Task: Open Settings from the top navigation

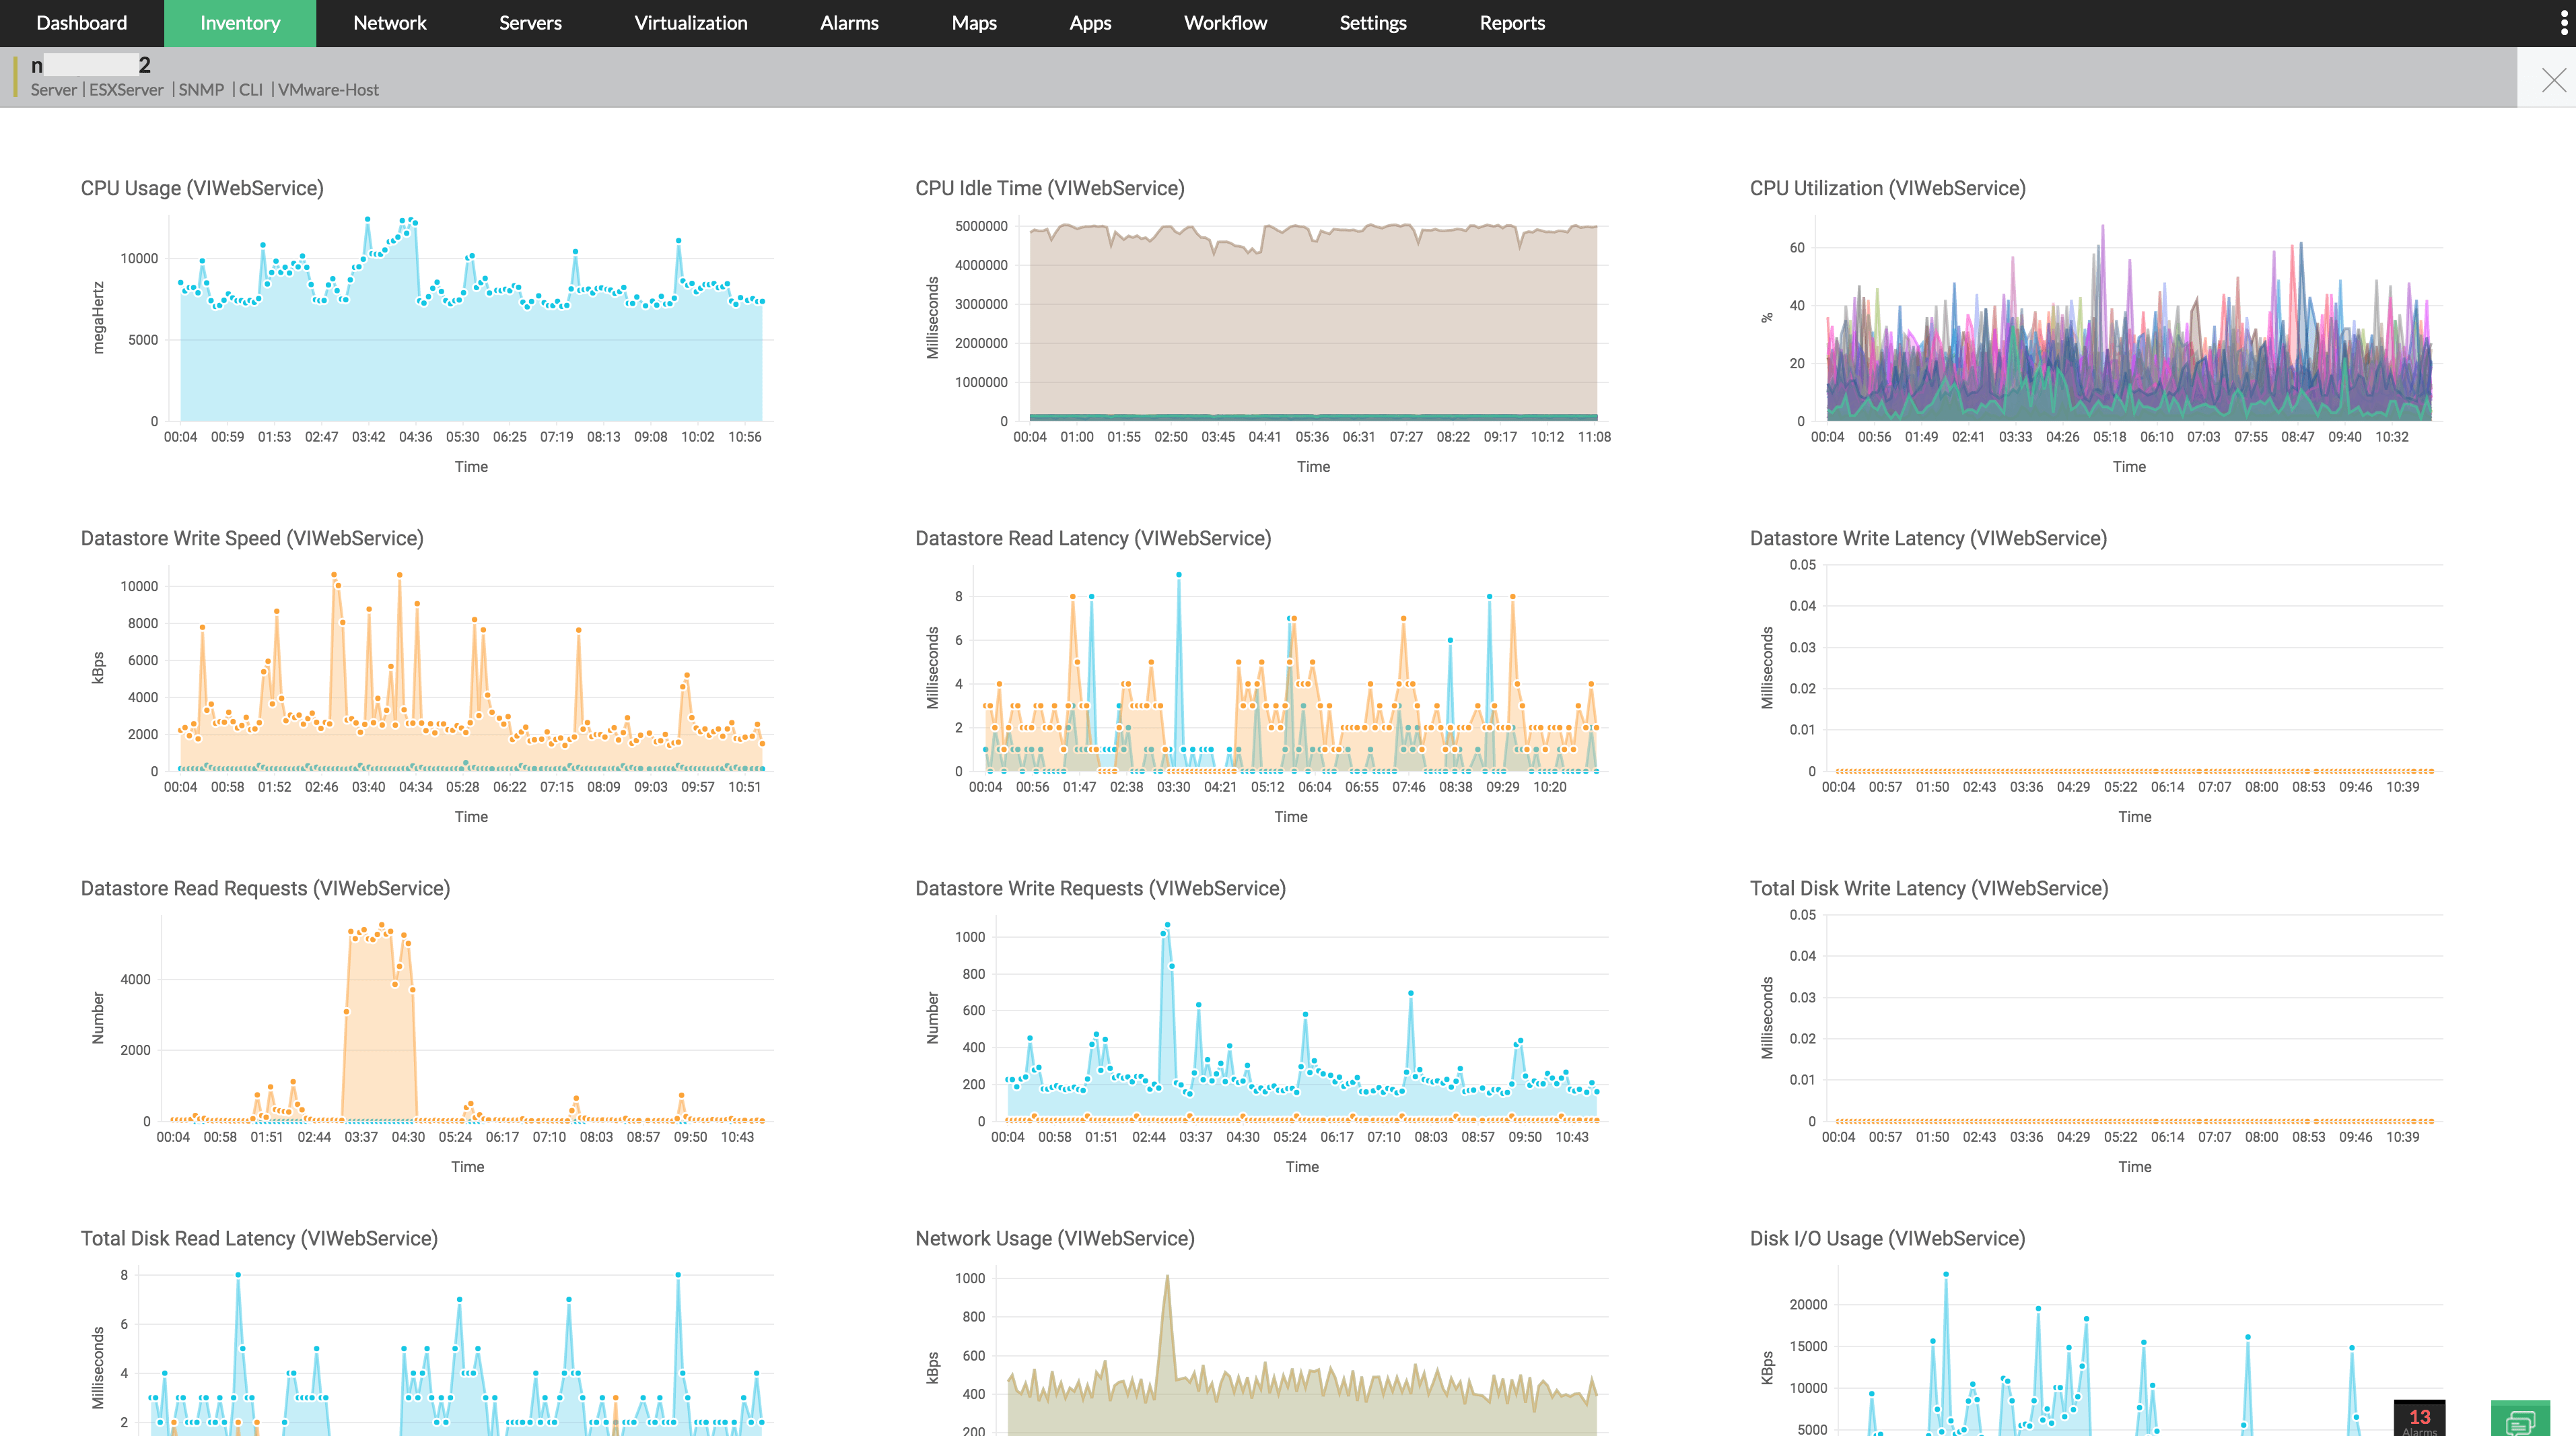Action: click(x=1372, y=22)
